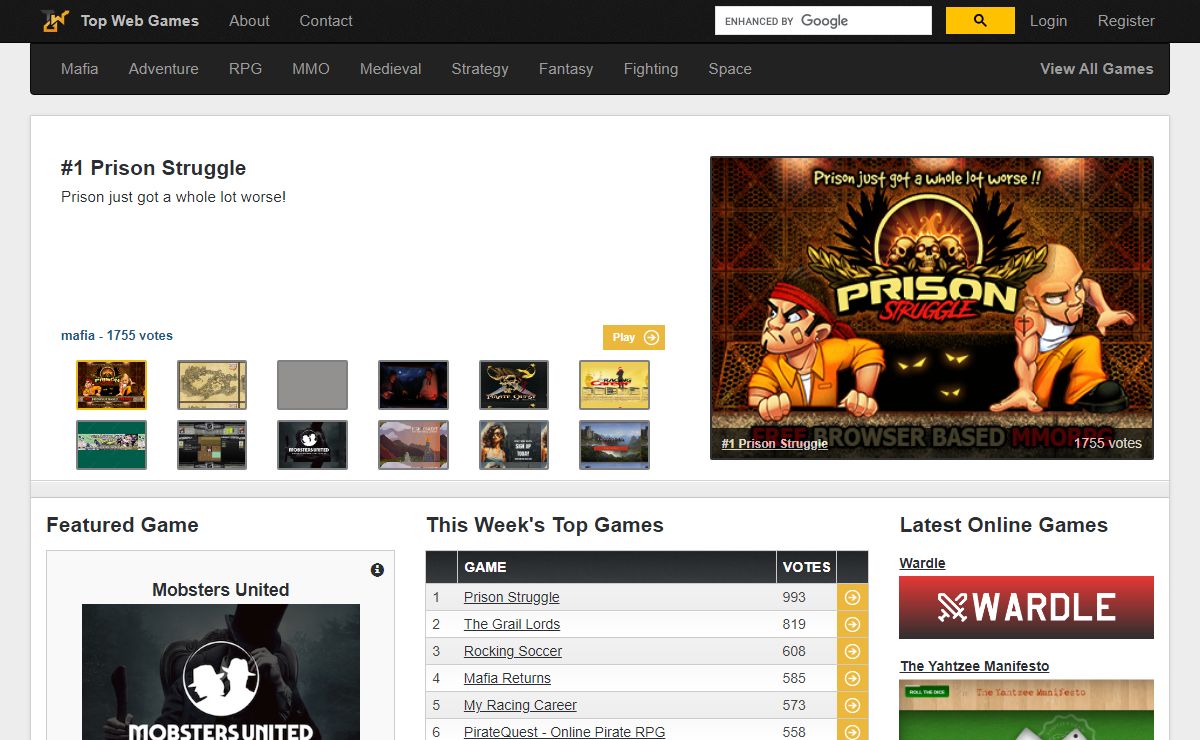Go to the About page
The height and width of the screenshot is (740, 1200).
pos(249,21)
